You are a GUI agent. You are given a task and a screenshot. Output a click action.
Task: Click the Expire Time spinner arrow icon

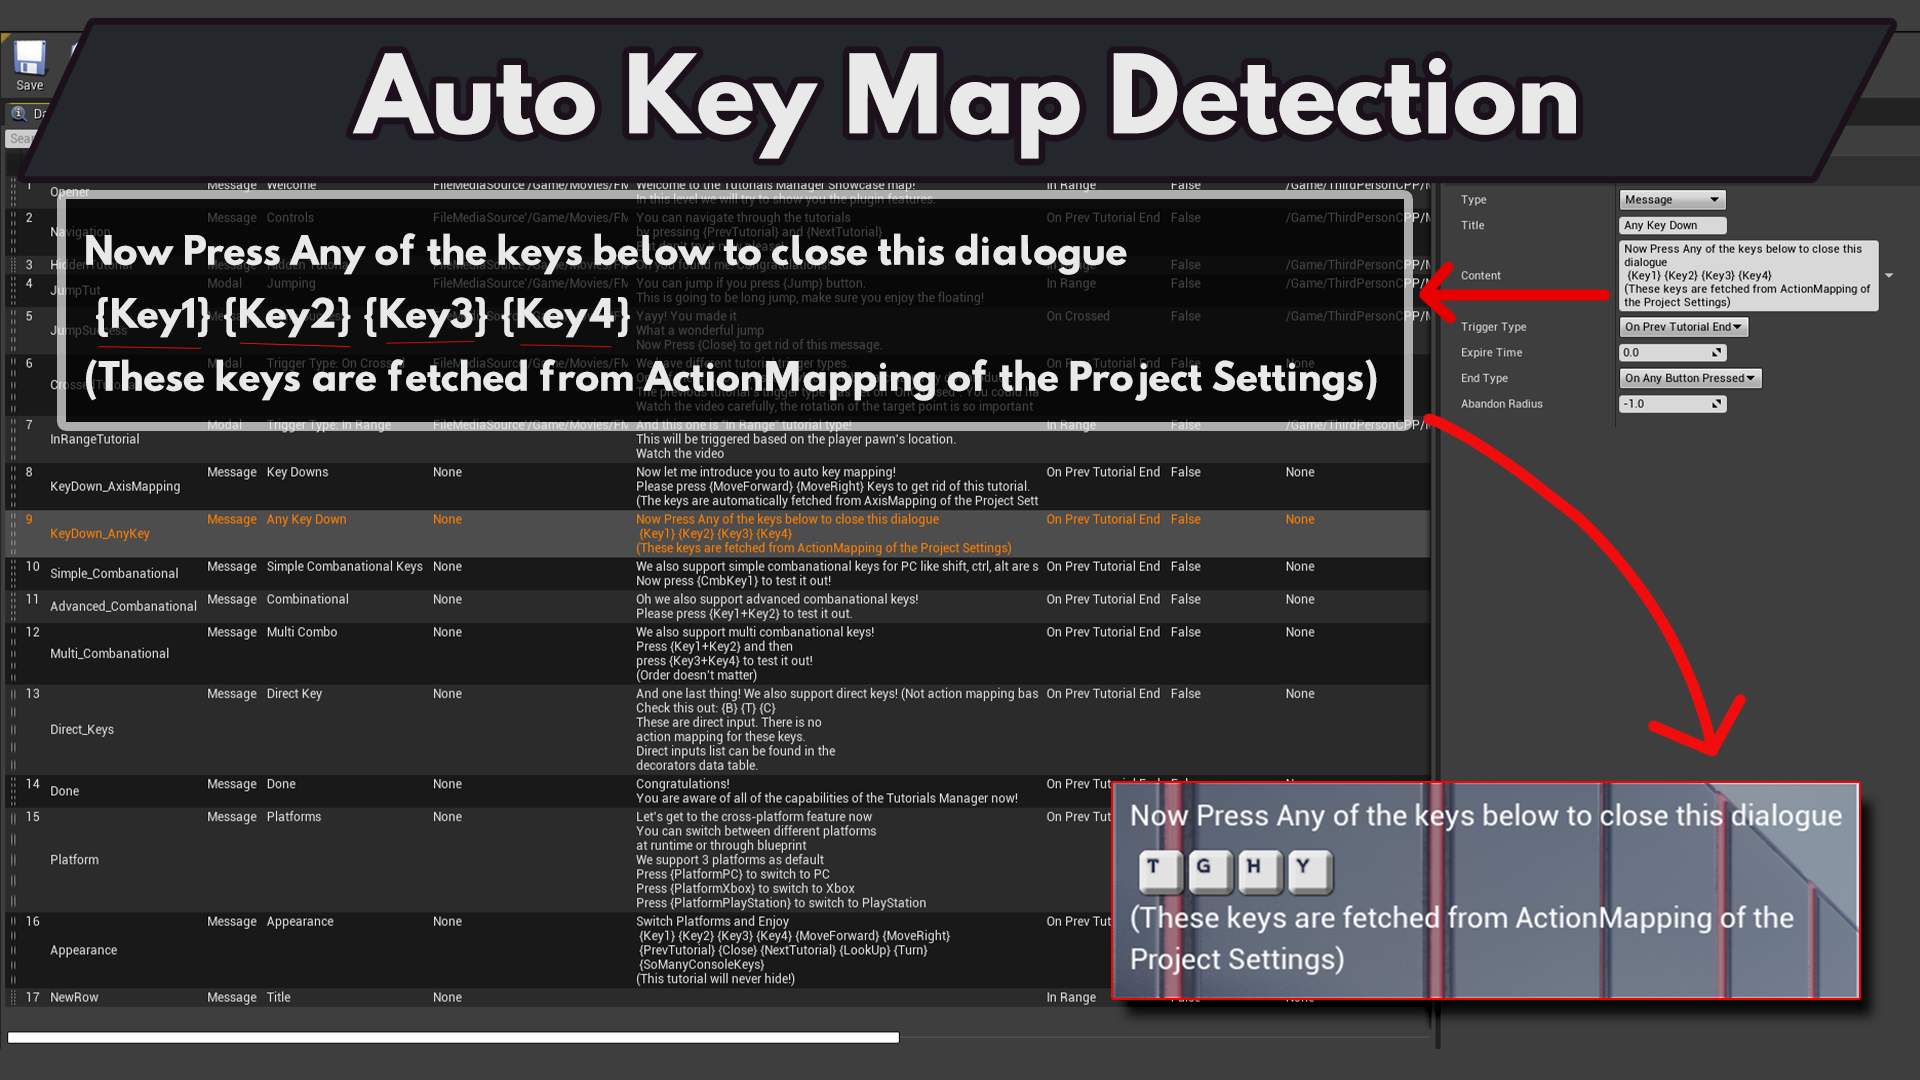(x=1717, y=353)
